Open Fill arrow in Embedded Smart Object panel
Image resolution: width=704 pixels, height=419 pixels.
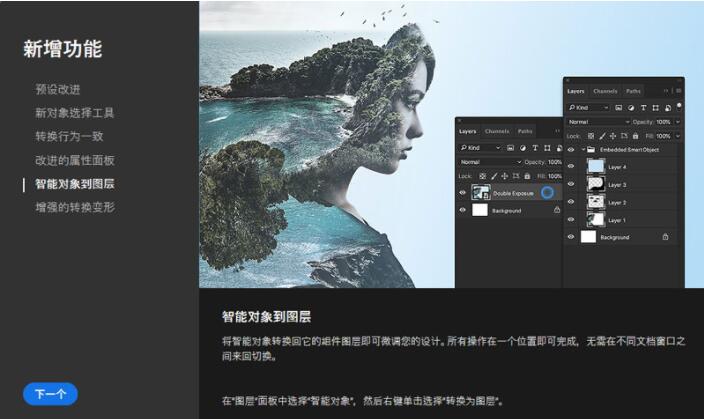678,136
